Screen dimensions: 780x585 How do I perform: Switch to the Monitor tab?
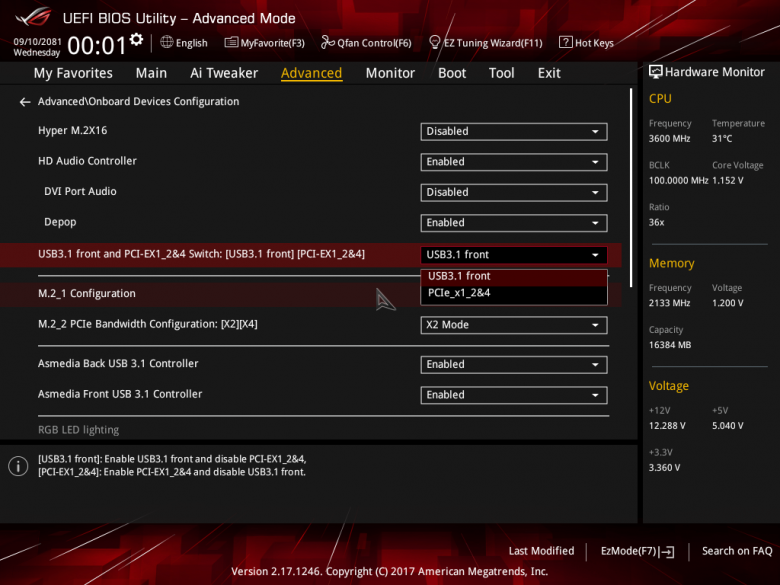(x=390, y=73)
